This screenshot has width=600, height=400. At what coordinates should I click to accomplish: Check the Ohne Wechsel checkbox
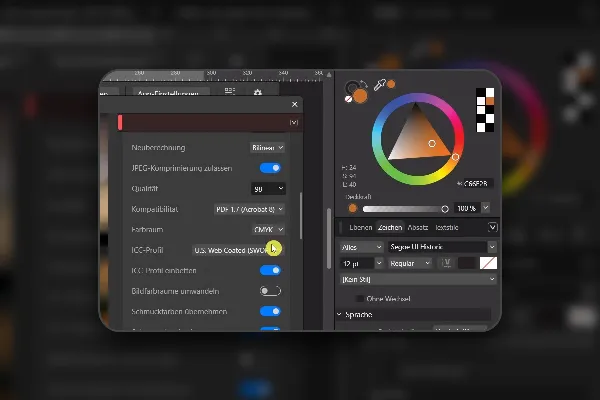(x=360, y=299)
